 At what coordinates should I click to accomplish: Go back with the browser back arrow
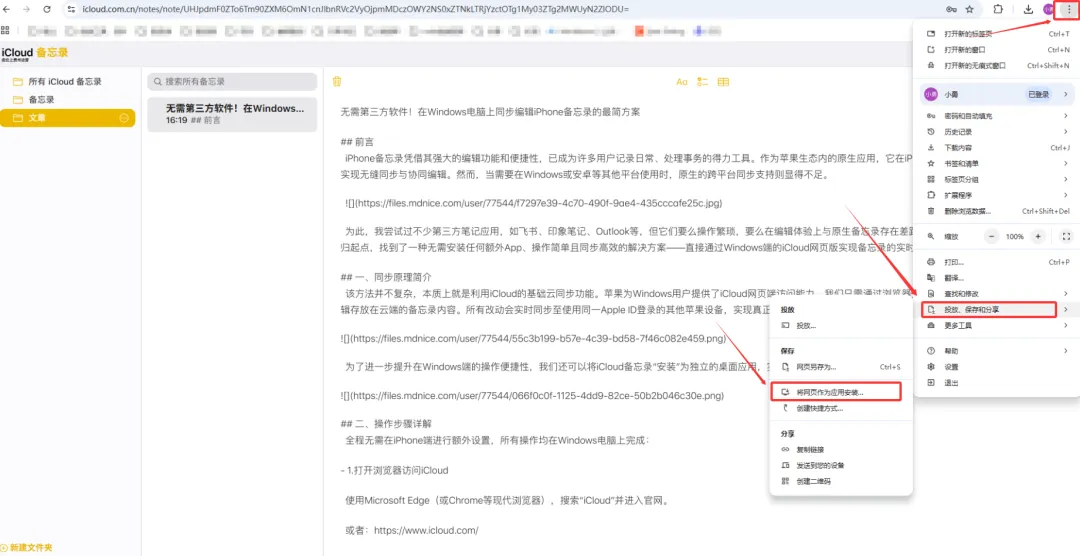[x=7, y=9]
